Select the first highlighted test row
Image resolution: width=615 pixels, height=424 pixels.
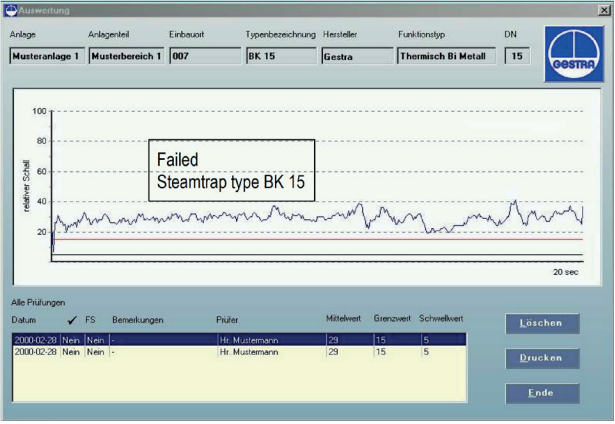(x=238, y=340)
